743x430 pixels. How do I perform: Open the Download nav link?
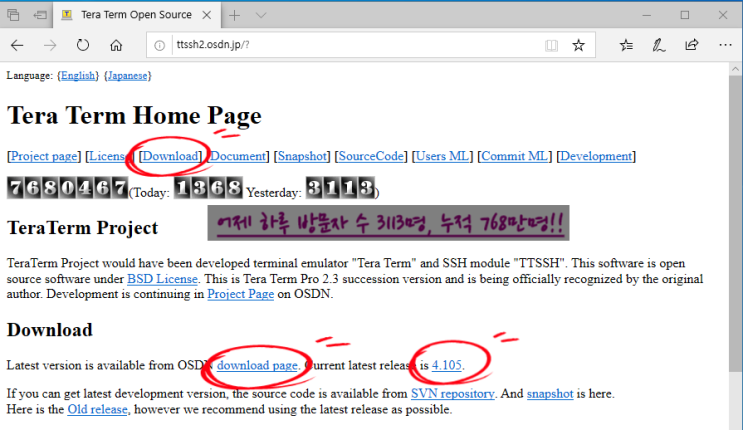(170, 156)
